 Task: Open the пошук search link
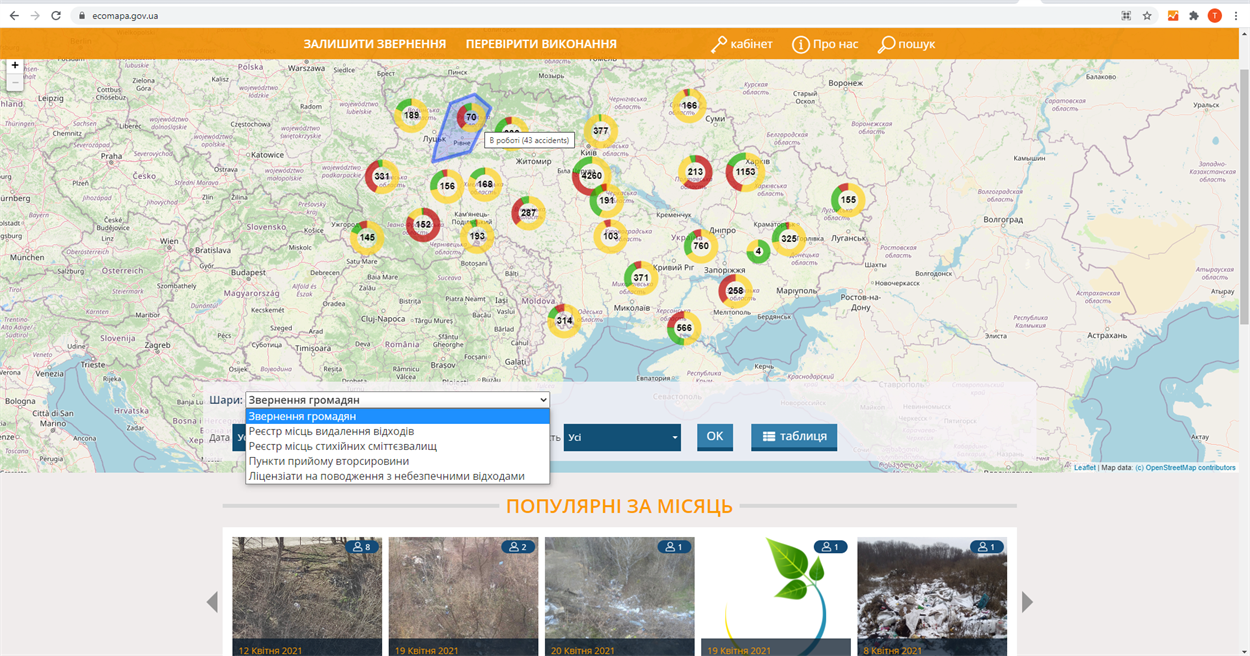(x=906, y=44)
